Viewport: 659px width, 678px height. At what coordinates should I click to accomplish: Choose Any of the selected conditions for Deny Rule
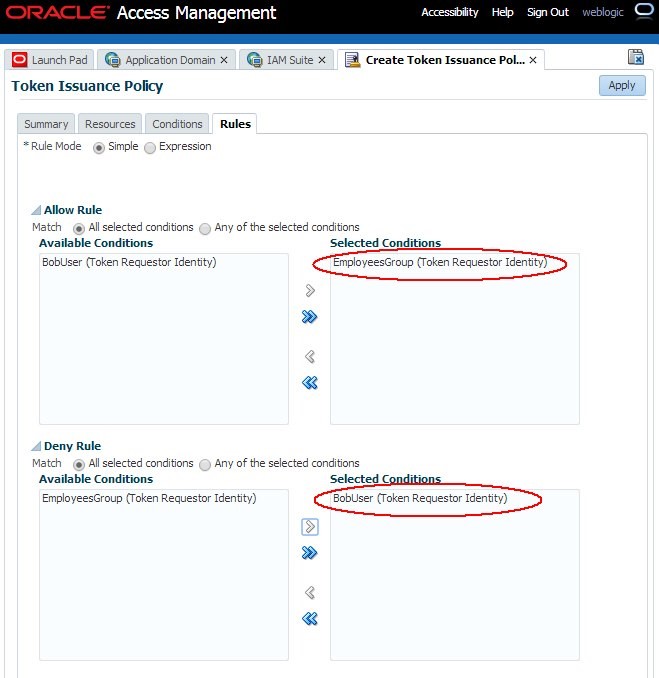[x=205, y=464]
